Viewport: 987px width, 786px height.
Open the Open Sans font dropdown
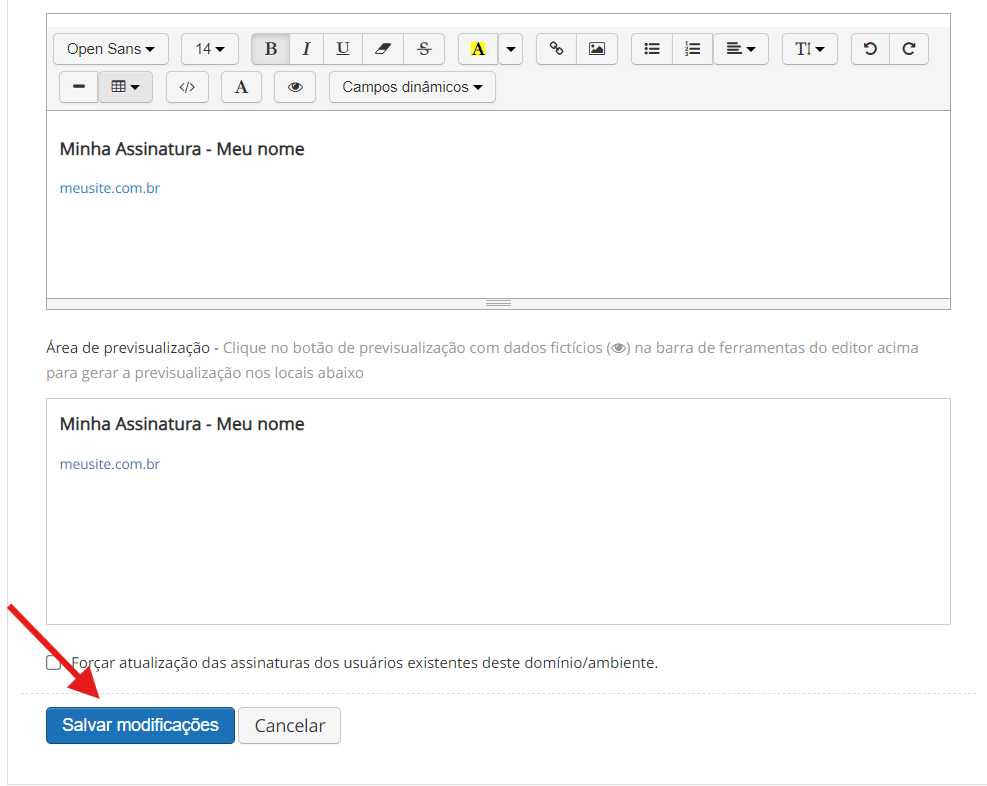110,49
